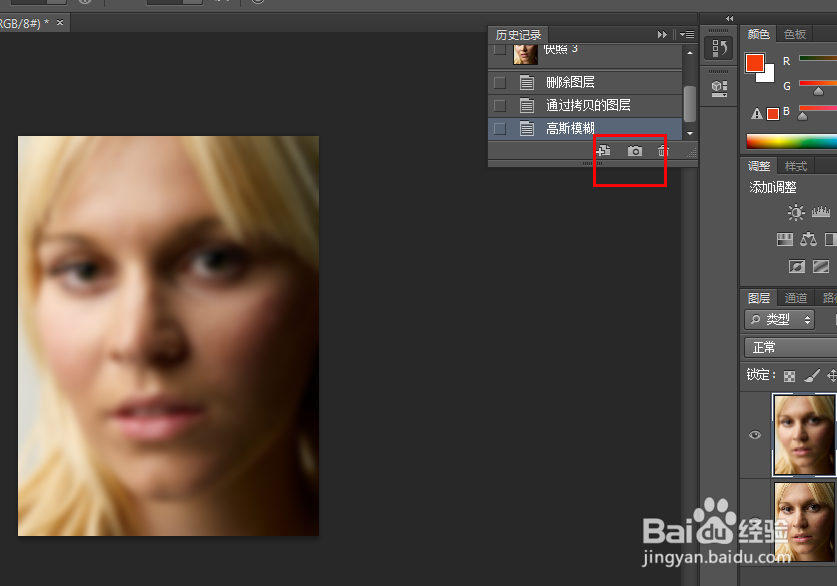Switch to the 样式 tab

[x=795, y=166]
